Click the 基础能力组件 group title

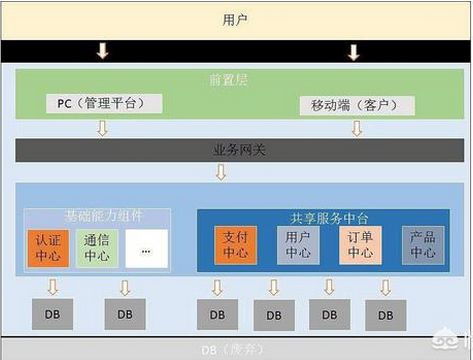coord(104,216)
